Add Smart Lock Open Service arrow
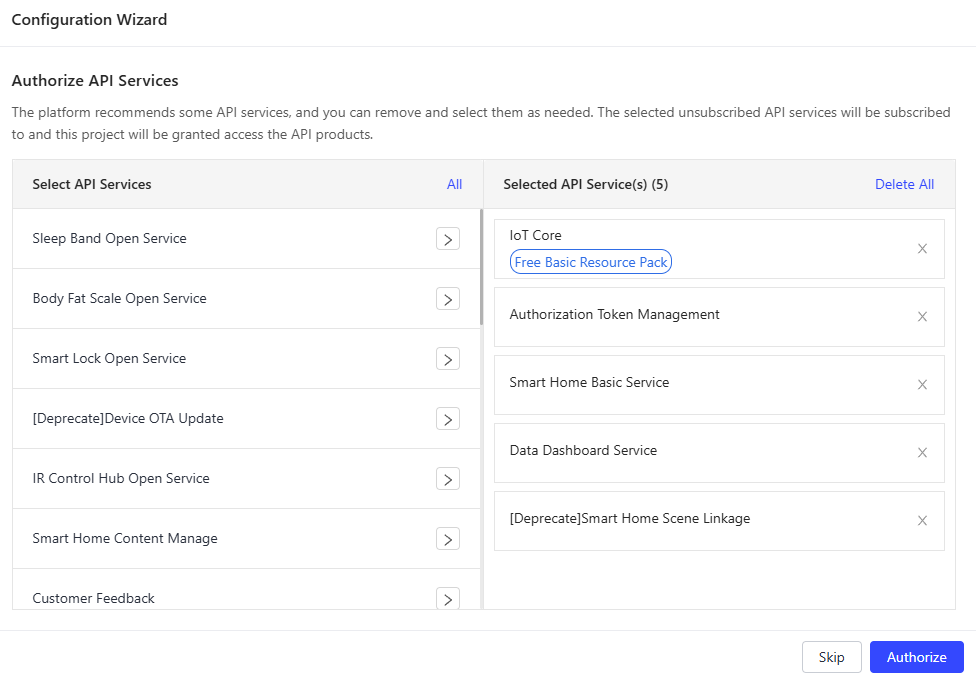Image resolution: width=976 pixels, height=678 pixels. click(x=448, y=359)
